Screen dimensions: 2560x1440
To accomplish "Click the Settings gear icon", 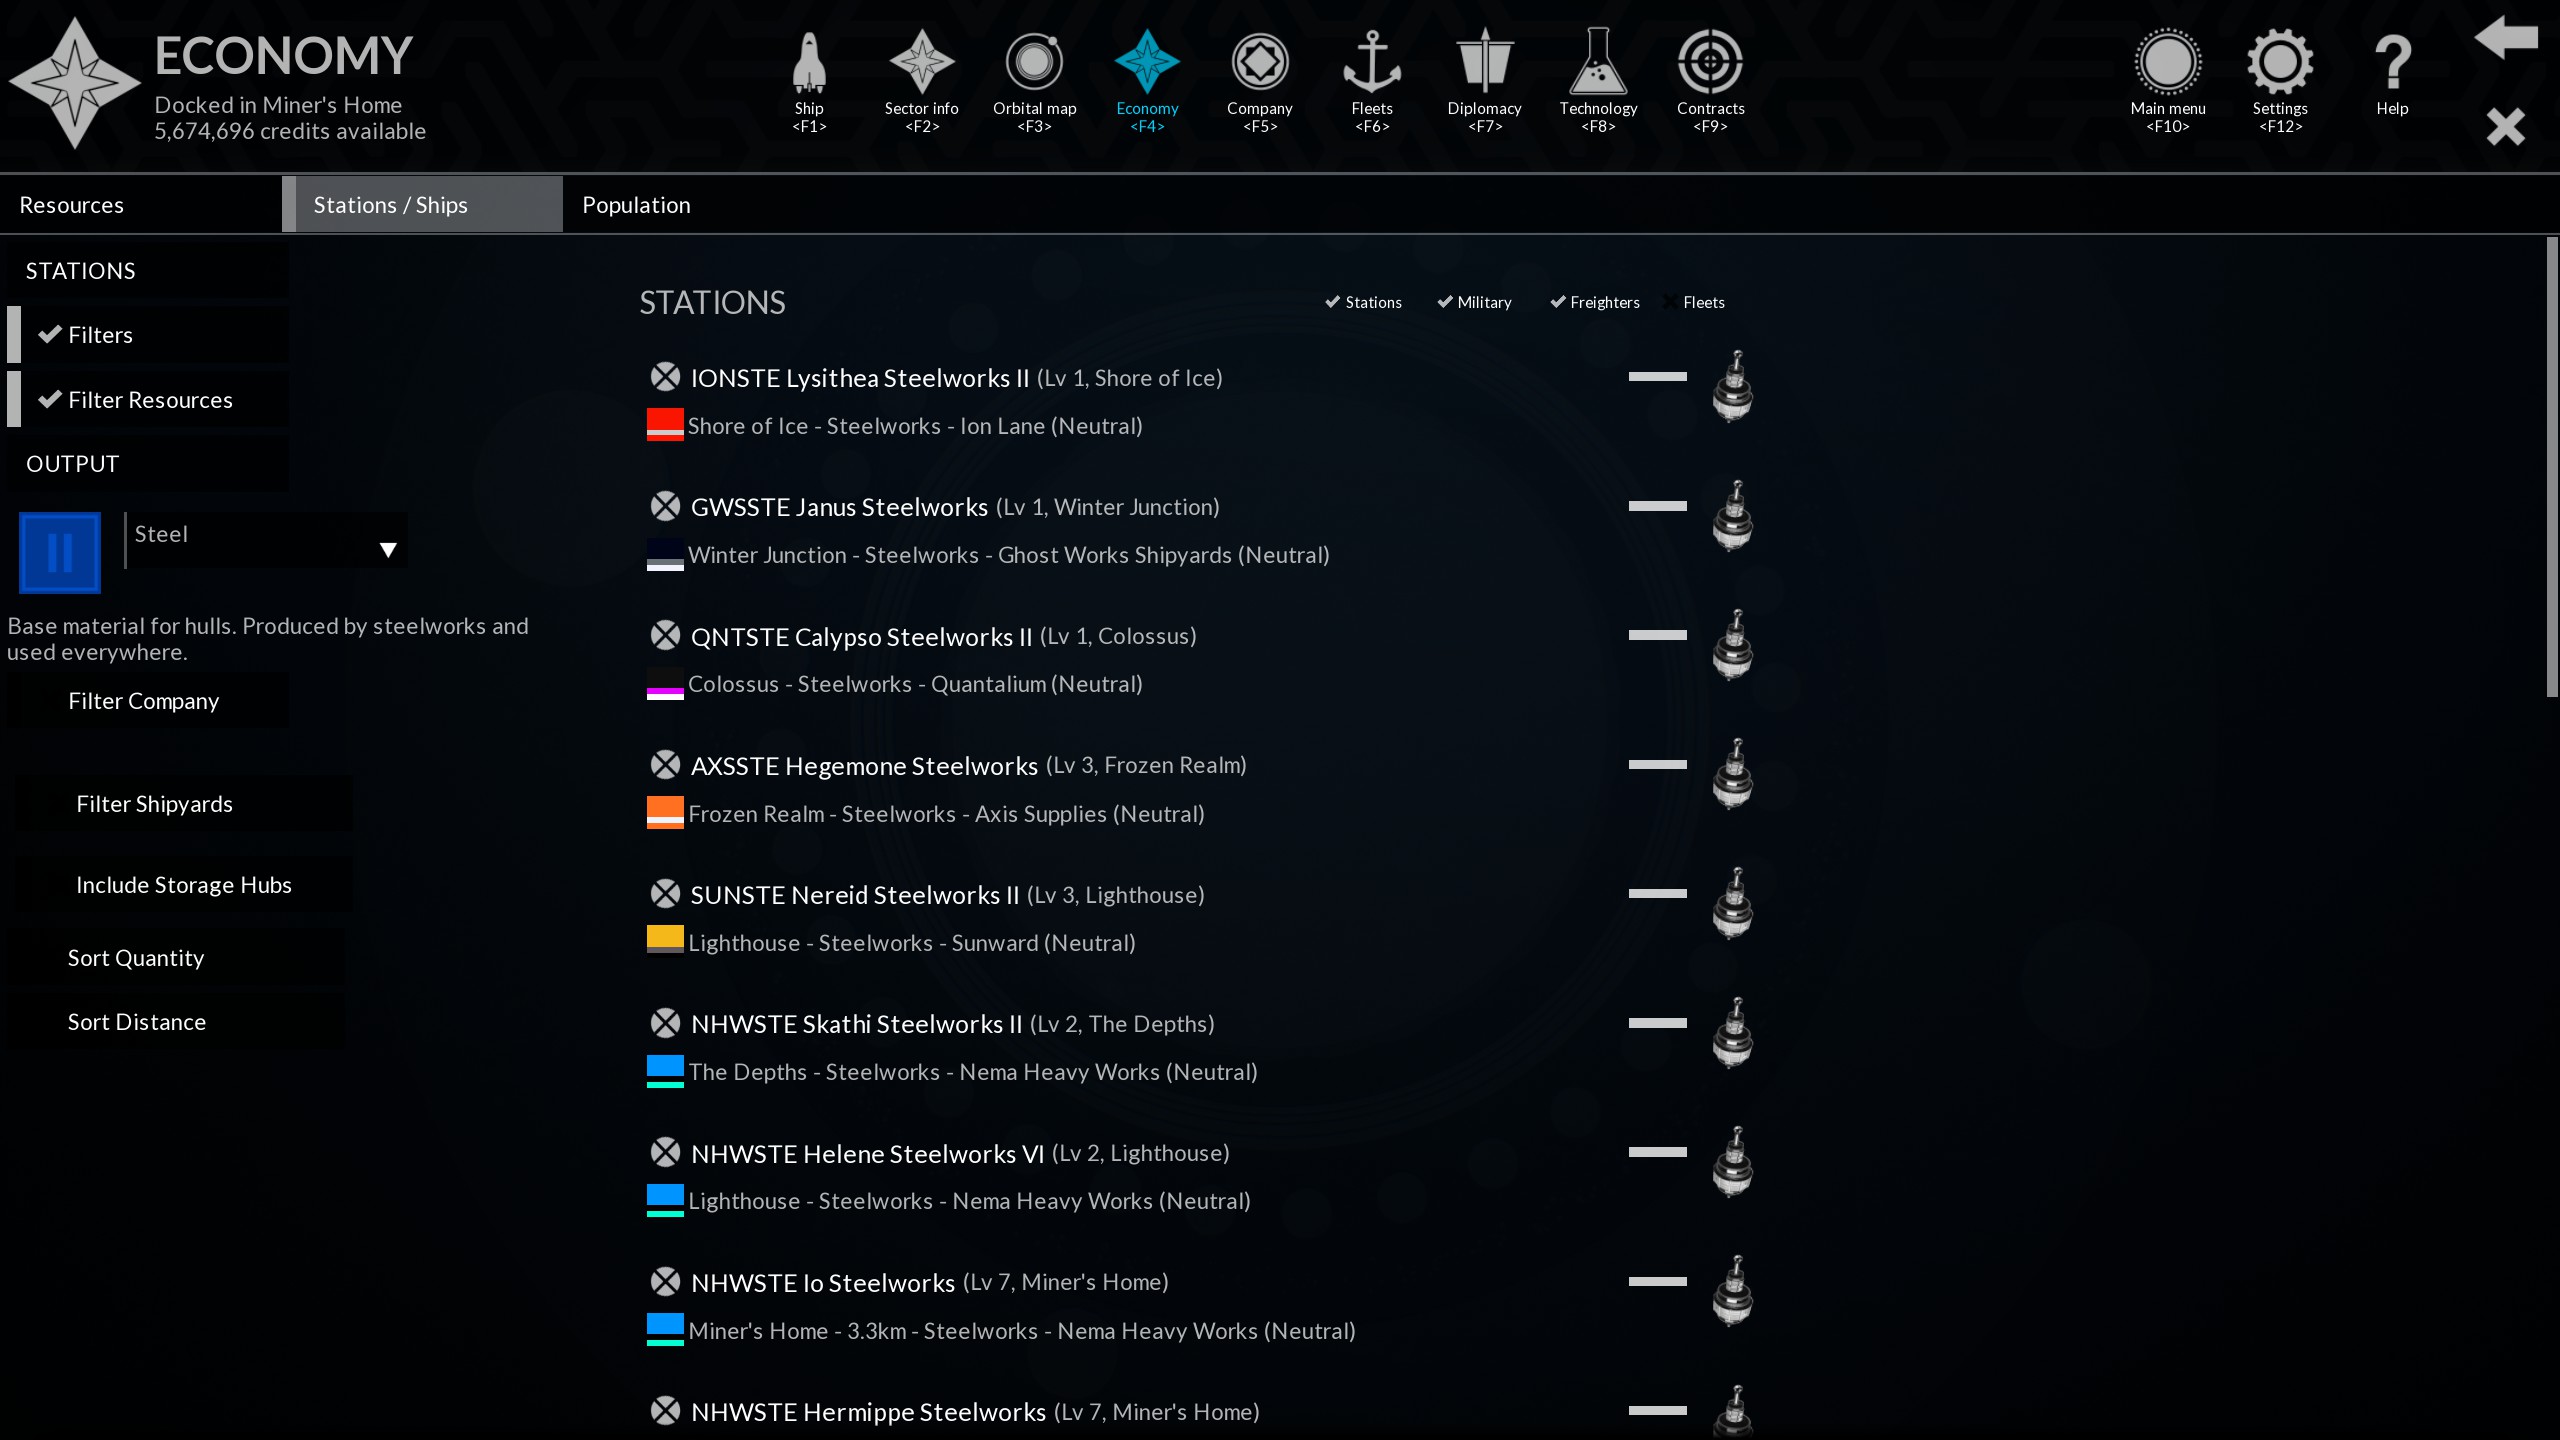I will coord(2280,62).
